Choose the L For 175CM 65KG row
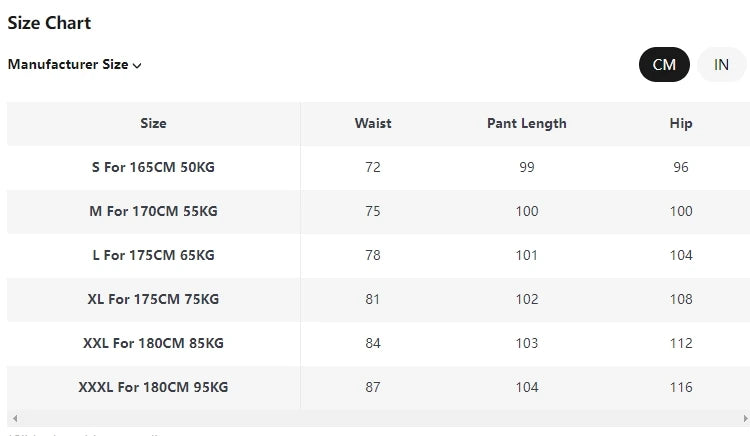Viewport: 750px width, 436px height. tap(153, 256)
